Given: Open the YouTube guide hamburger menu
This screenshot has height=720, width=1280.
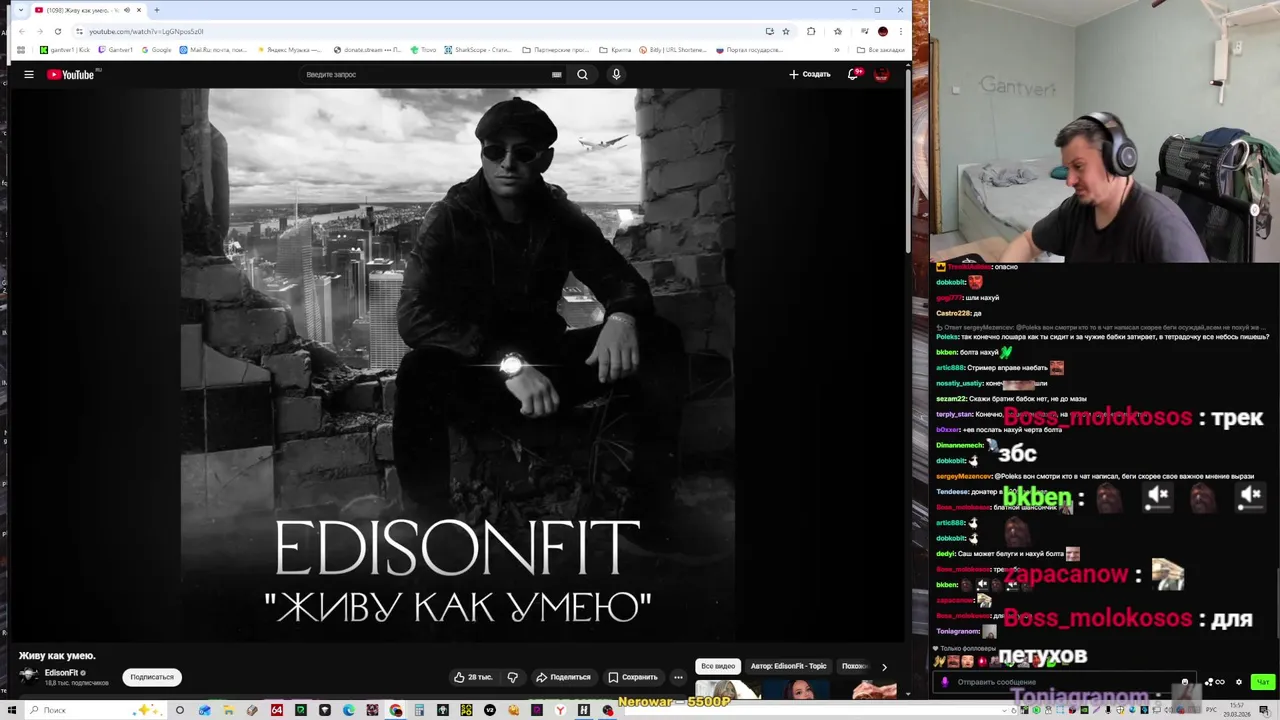Looking at the screenshot, I should (29, 74).
